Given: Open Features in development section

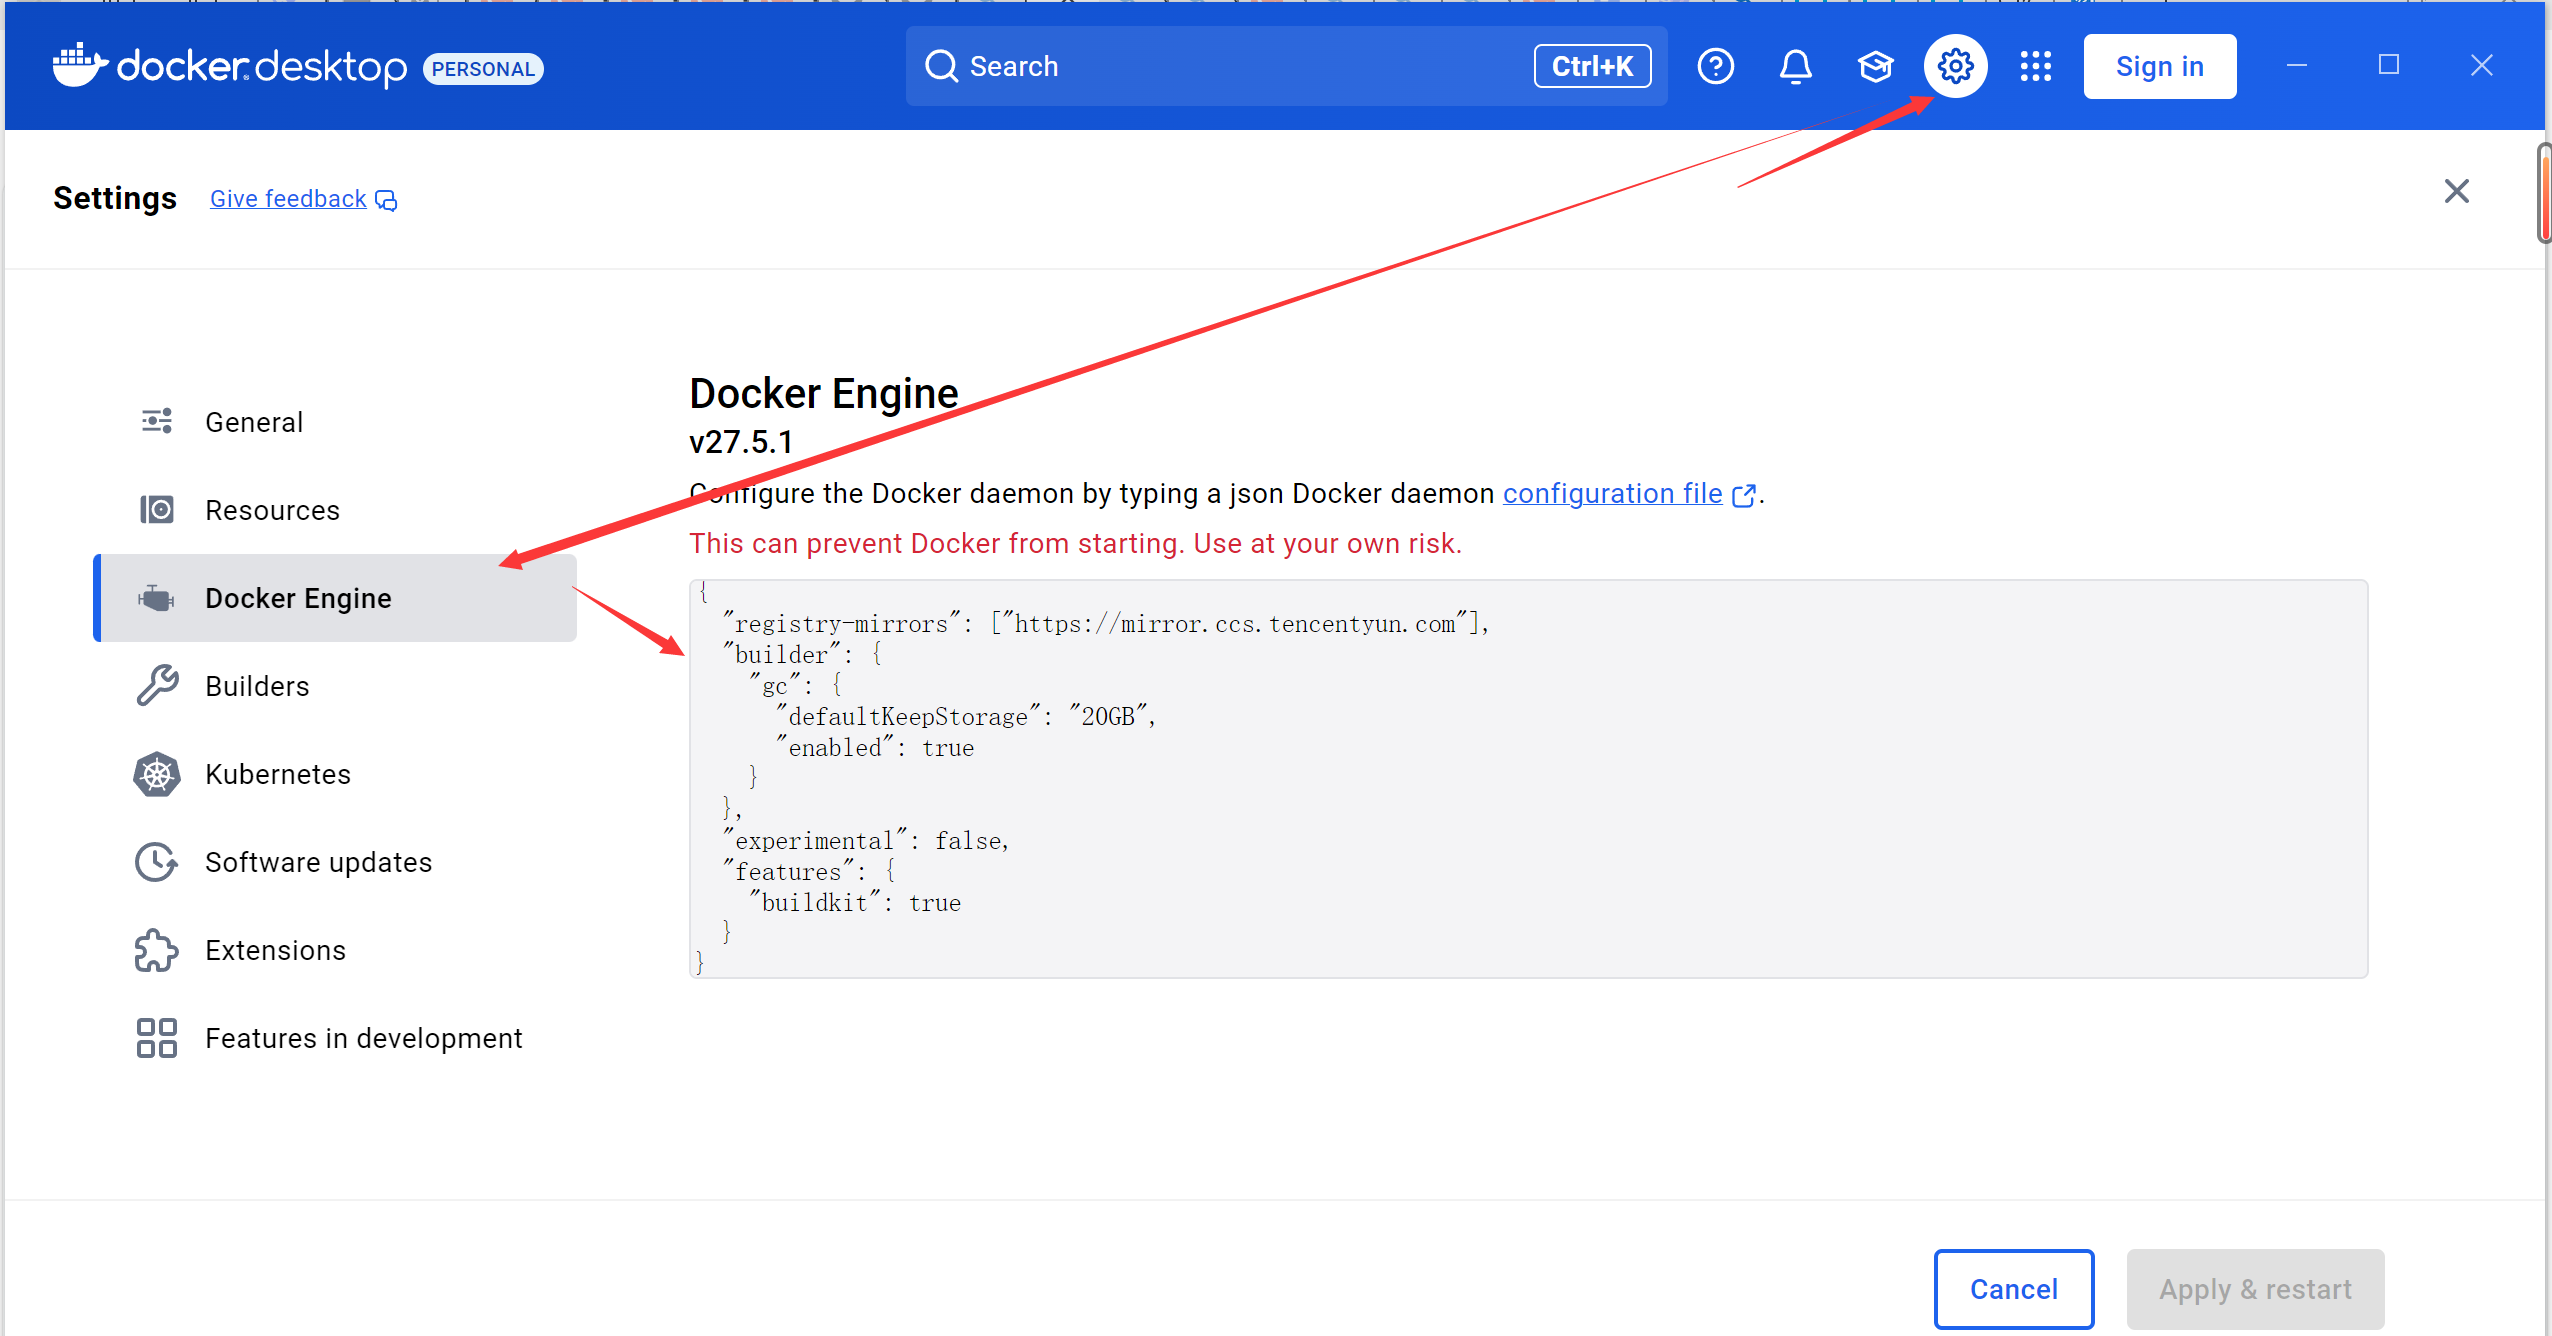Looking at the screenshot, I should (363, 1038).
